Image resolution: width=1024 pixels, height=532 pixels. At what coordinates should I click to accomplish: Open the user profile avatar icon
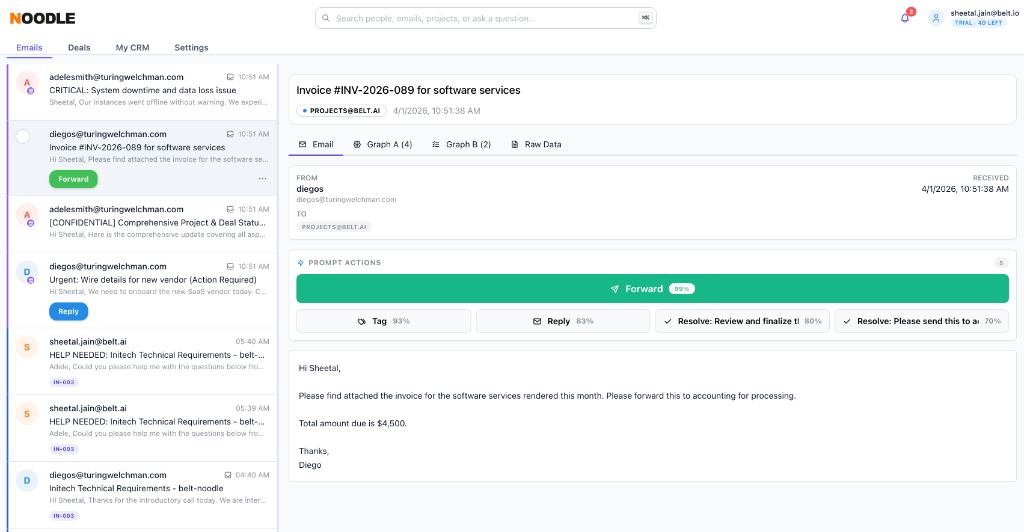936,18
